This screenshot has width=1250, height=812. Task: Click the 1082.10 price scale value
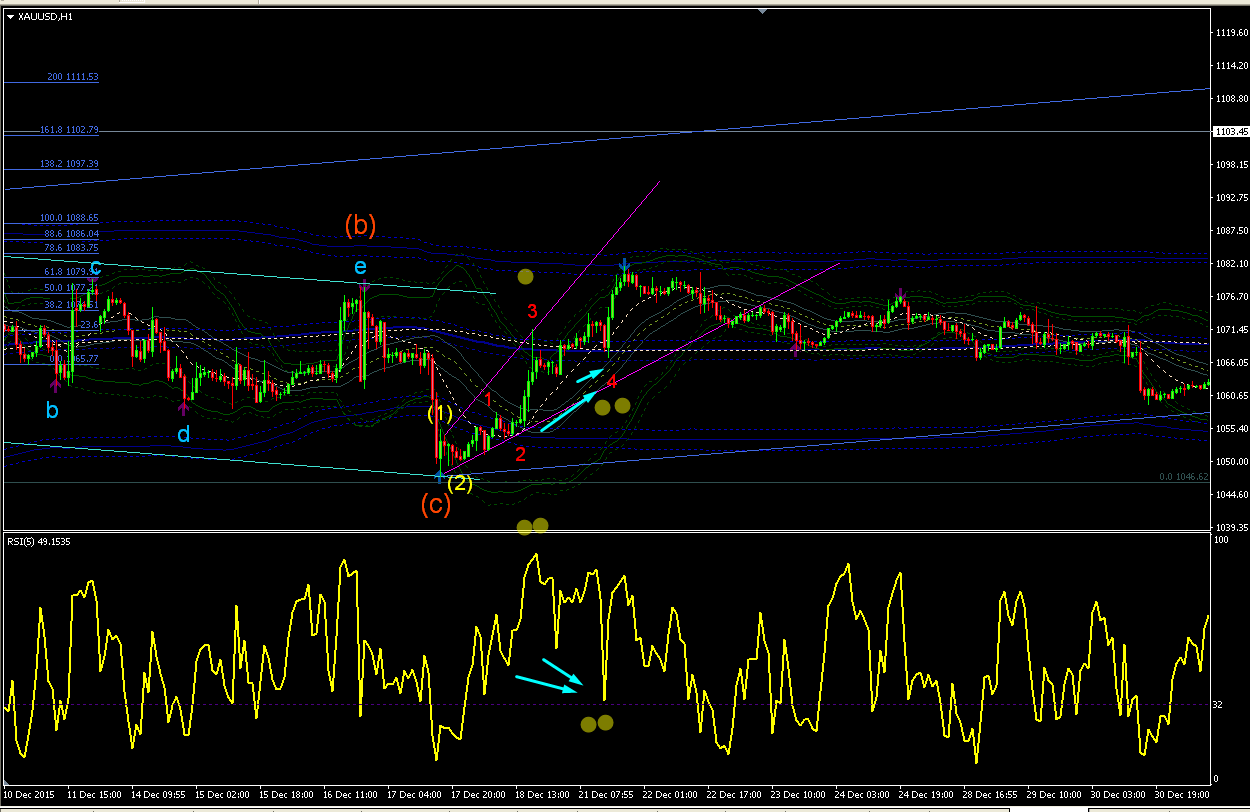1231,264
